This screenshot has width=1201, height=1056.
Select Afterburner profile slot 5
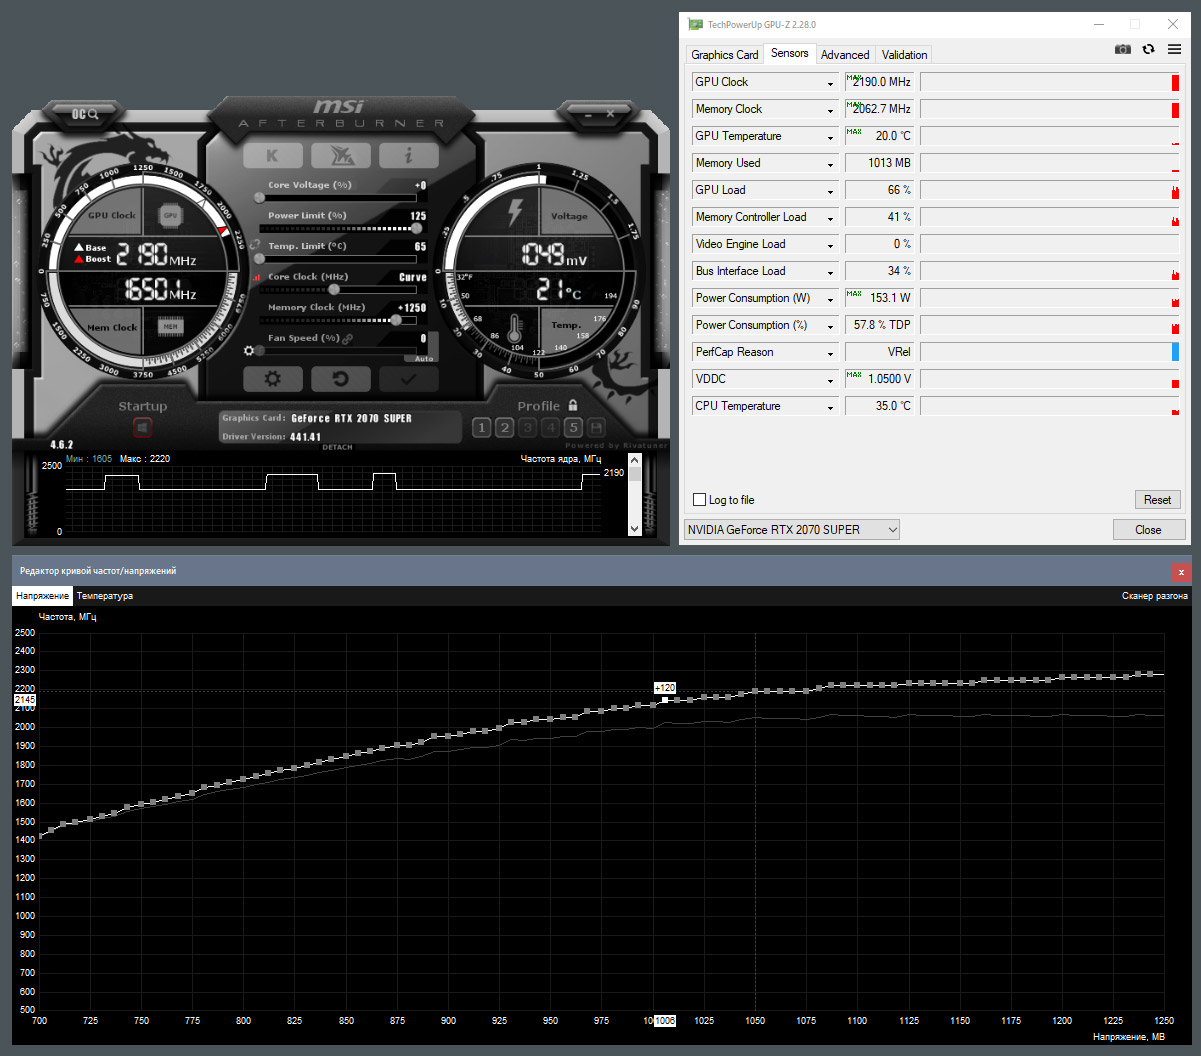tap(573, 428)
